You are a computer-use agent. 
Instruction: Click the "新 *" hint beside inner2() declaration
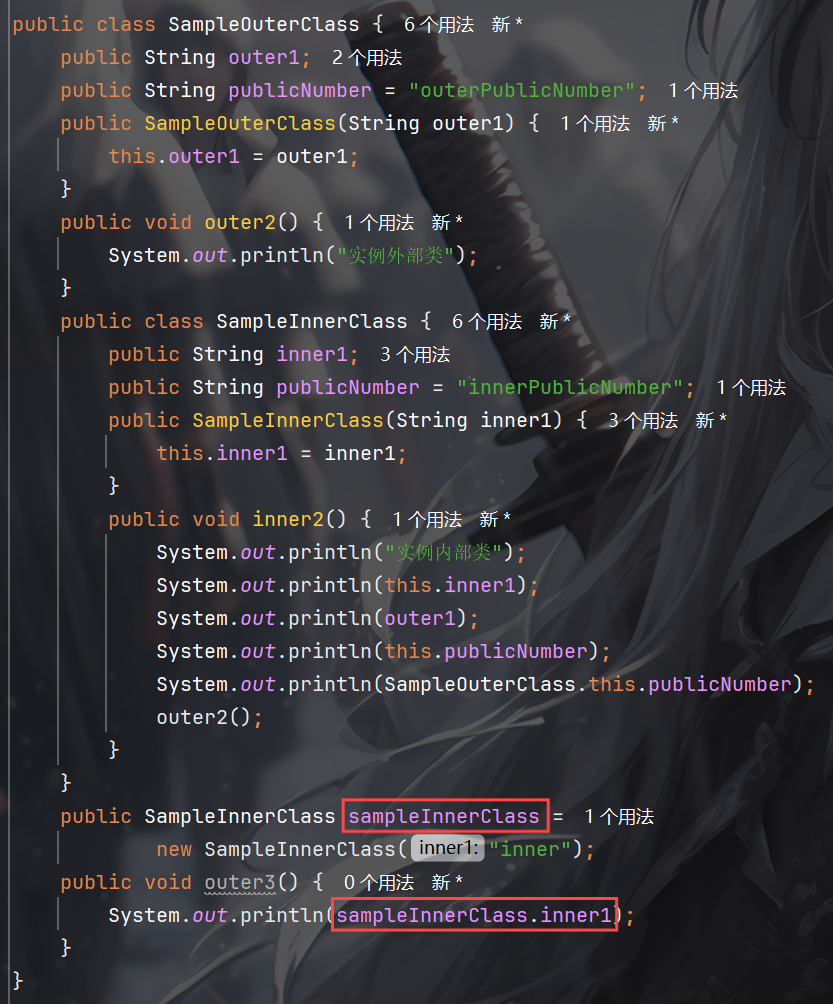pos(495,520)
